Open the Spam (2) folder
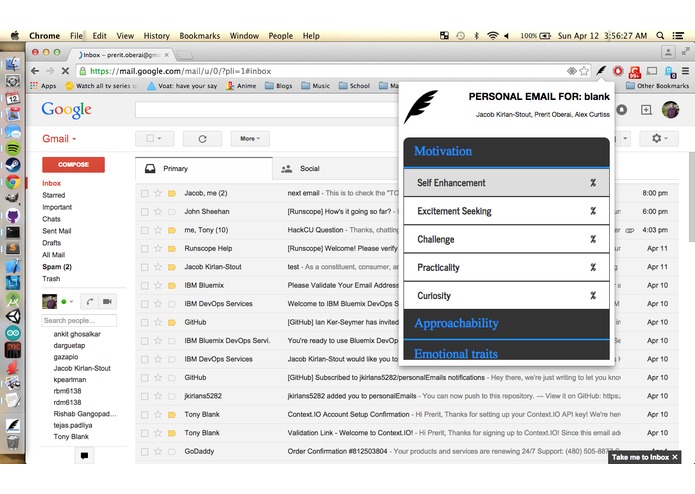 click(x=57, y=267)
